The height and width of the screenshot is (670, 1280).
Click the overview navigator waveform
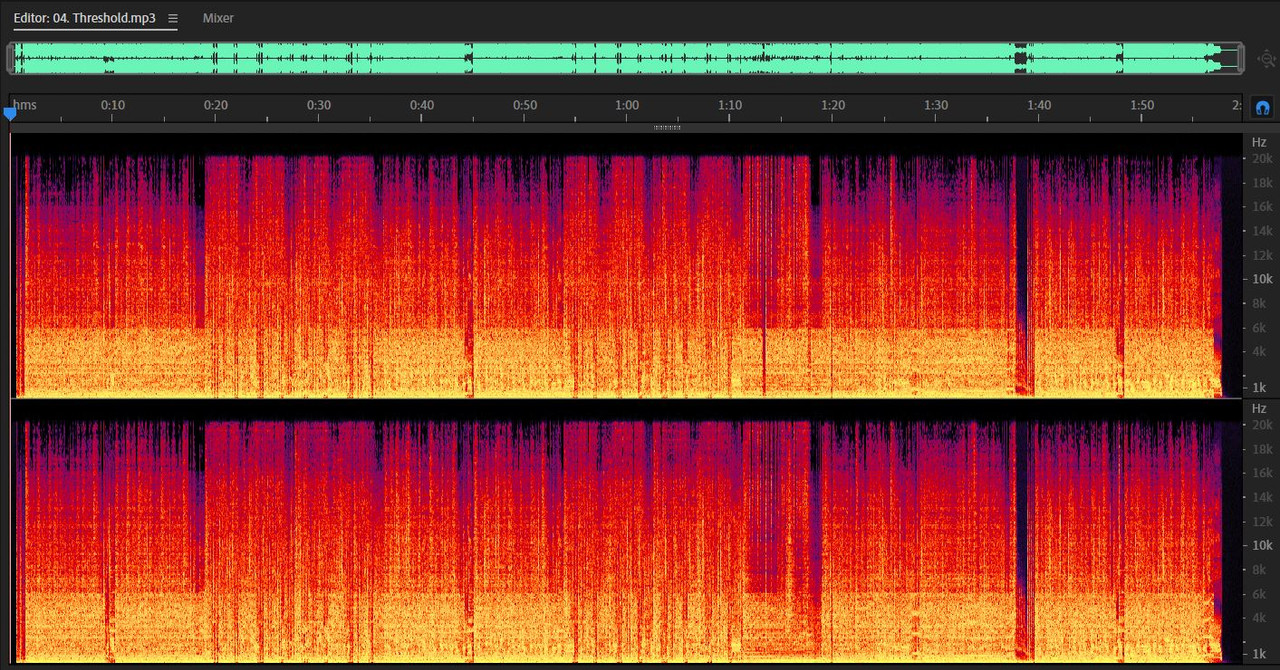click(625, 58)
